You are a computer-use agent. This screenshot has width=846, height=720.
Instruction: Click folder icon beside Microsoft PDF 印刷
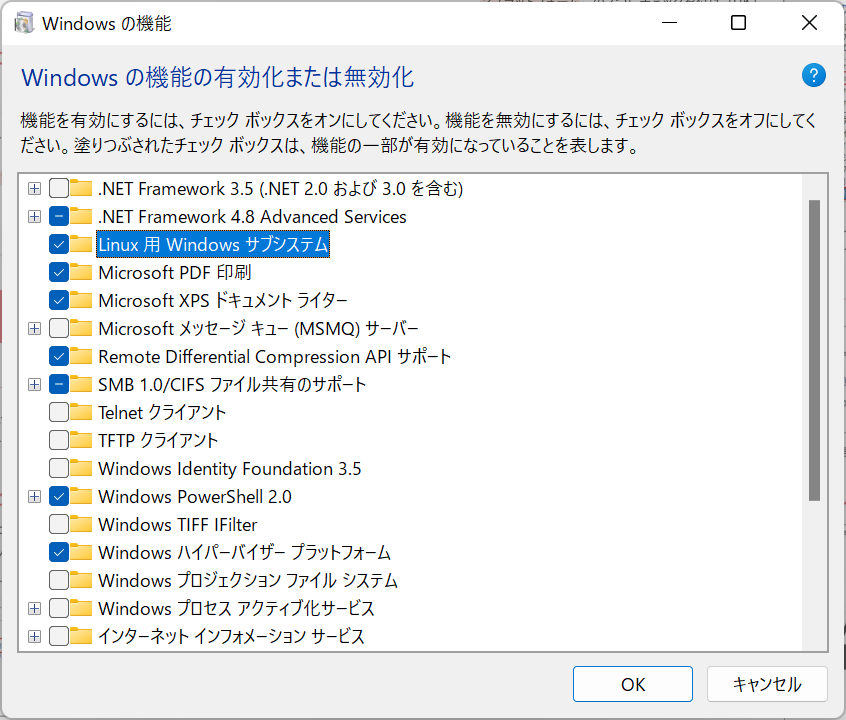(81, 272)
